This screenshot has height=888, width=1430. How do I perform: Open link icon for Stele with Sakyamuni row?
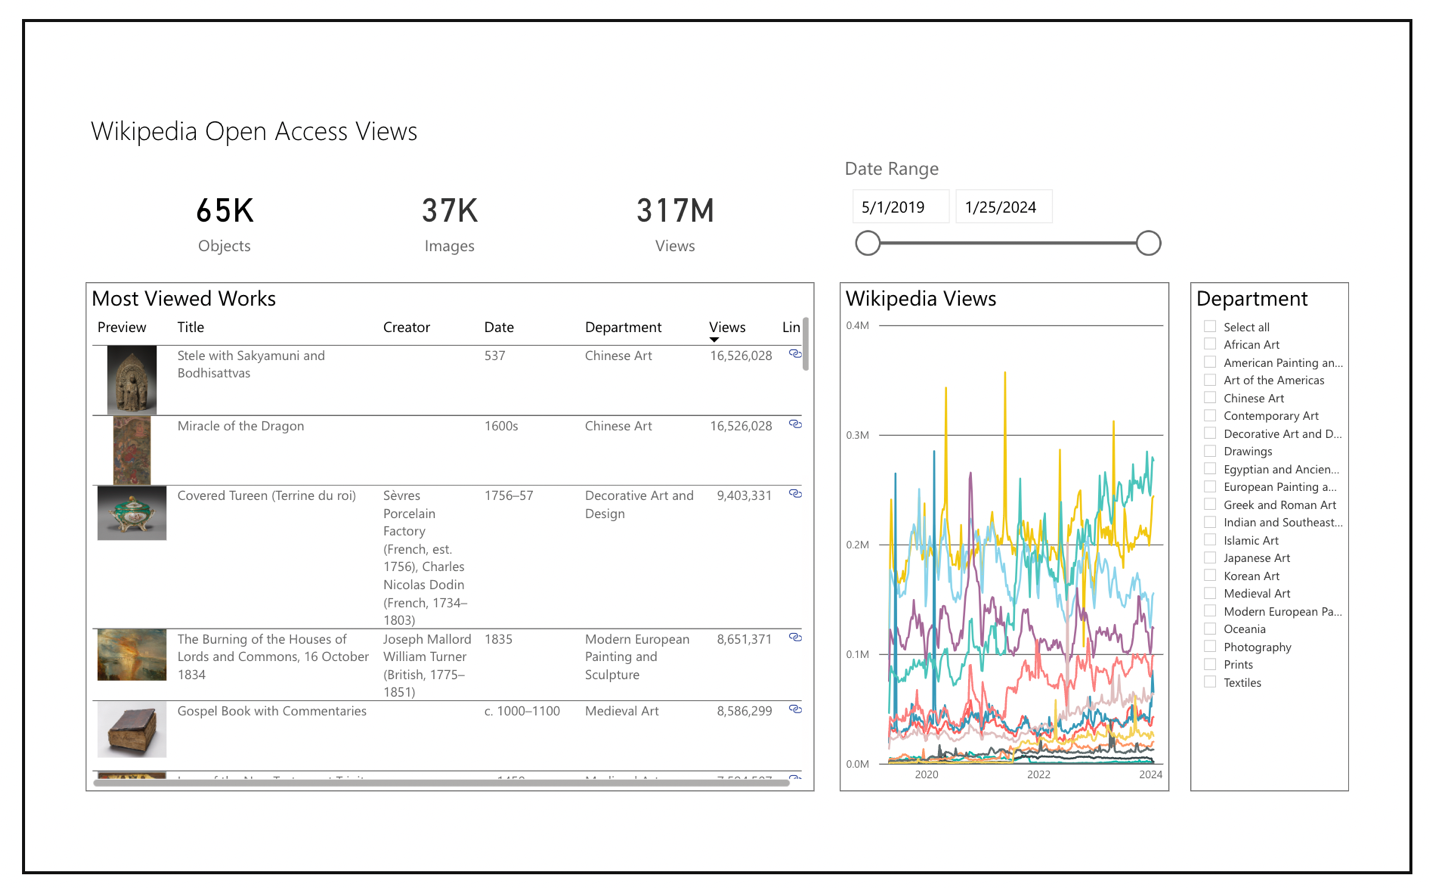795,354
